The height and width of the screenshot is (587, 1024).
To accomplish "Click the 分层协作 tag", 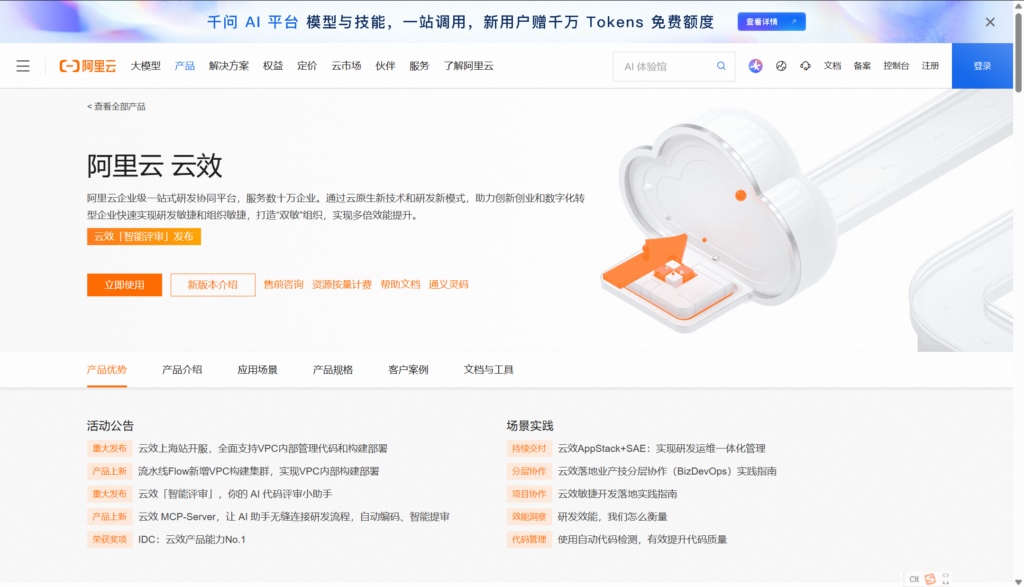I will [528, 471].
